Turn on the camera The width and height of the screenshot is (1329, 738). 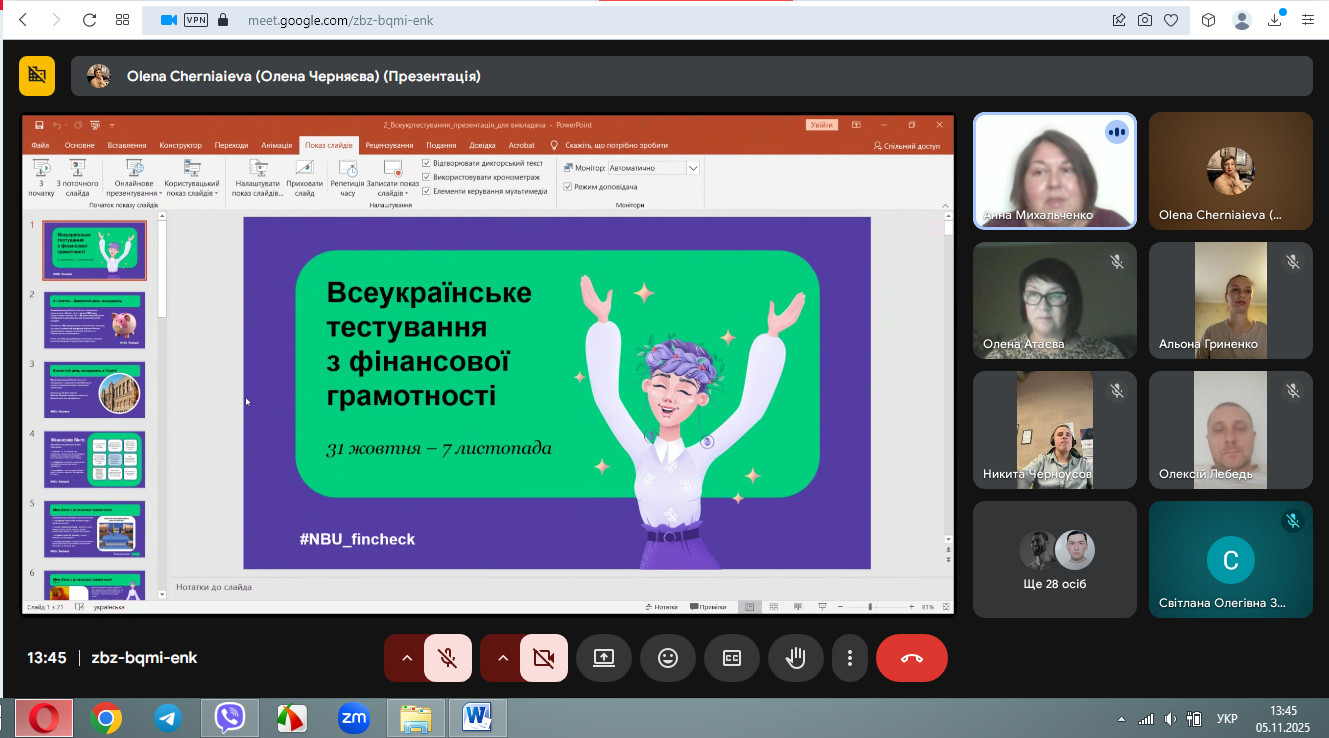click(543, 658)
